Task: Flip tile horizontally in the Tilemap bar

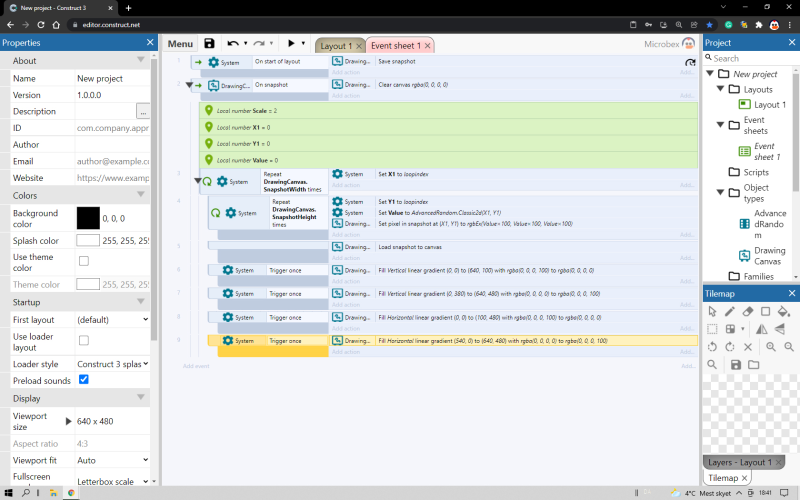Action: pos(761,329)
